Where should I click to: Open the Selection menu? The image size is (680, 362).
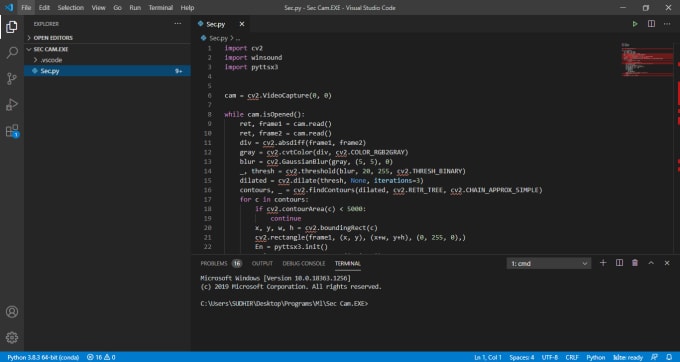click(x=71, y=8)
